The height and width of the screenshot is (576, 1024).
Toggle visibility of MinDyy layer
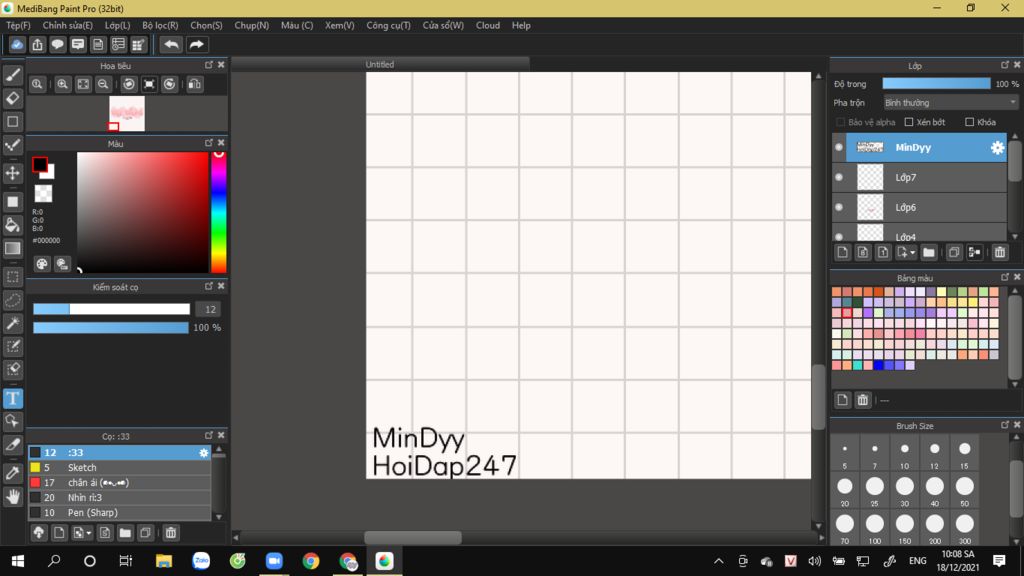(x=839, y=148)
